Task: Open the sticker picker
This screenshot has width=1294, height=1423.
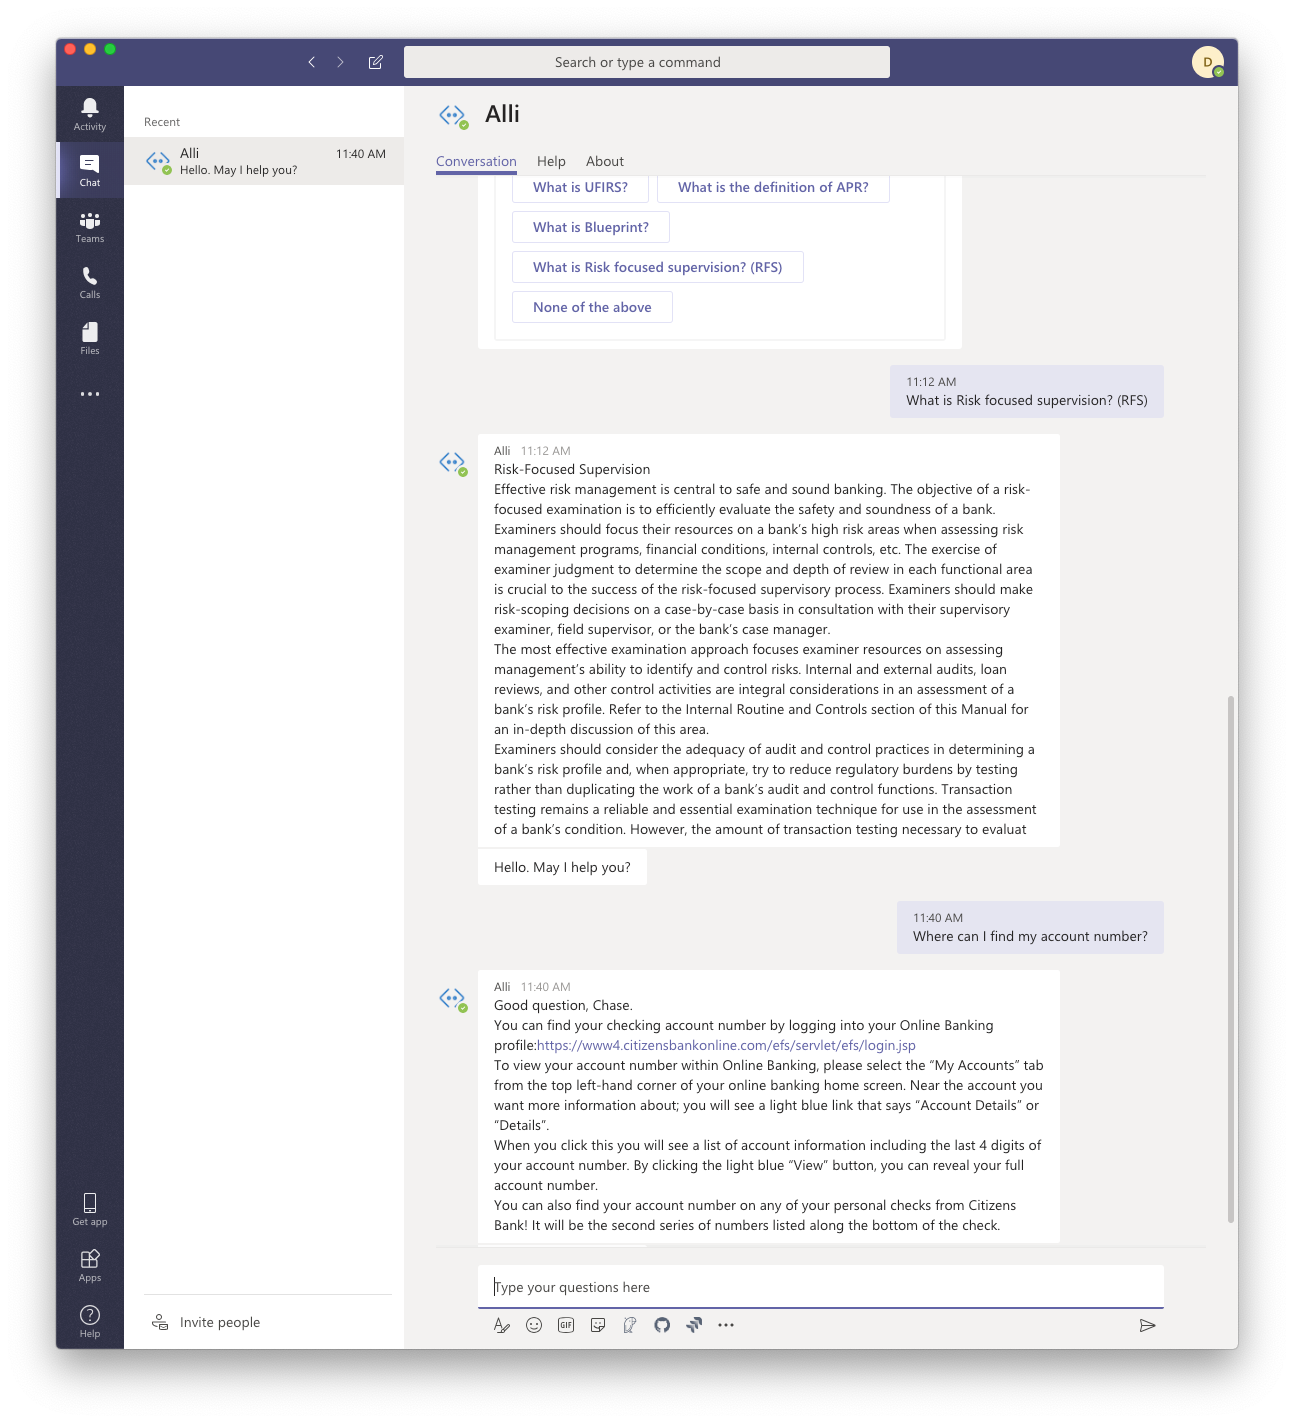Action: 598,1325
